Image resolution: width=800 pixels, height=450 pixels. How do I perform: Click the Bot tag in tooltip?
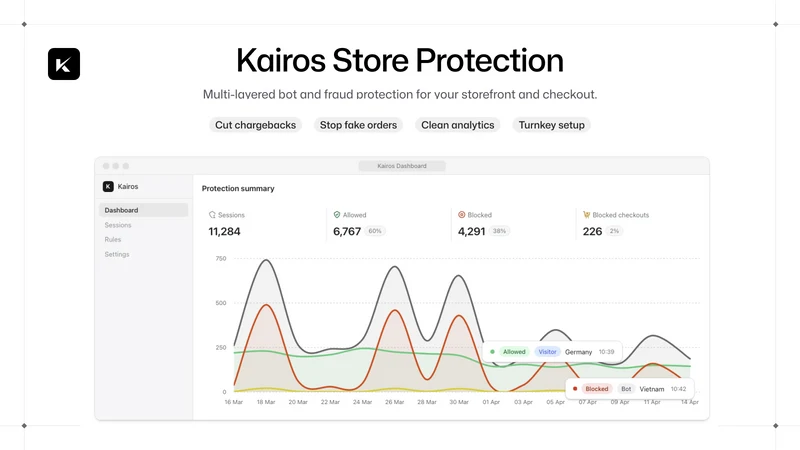[x=626, y=389]
